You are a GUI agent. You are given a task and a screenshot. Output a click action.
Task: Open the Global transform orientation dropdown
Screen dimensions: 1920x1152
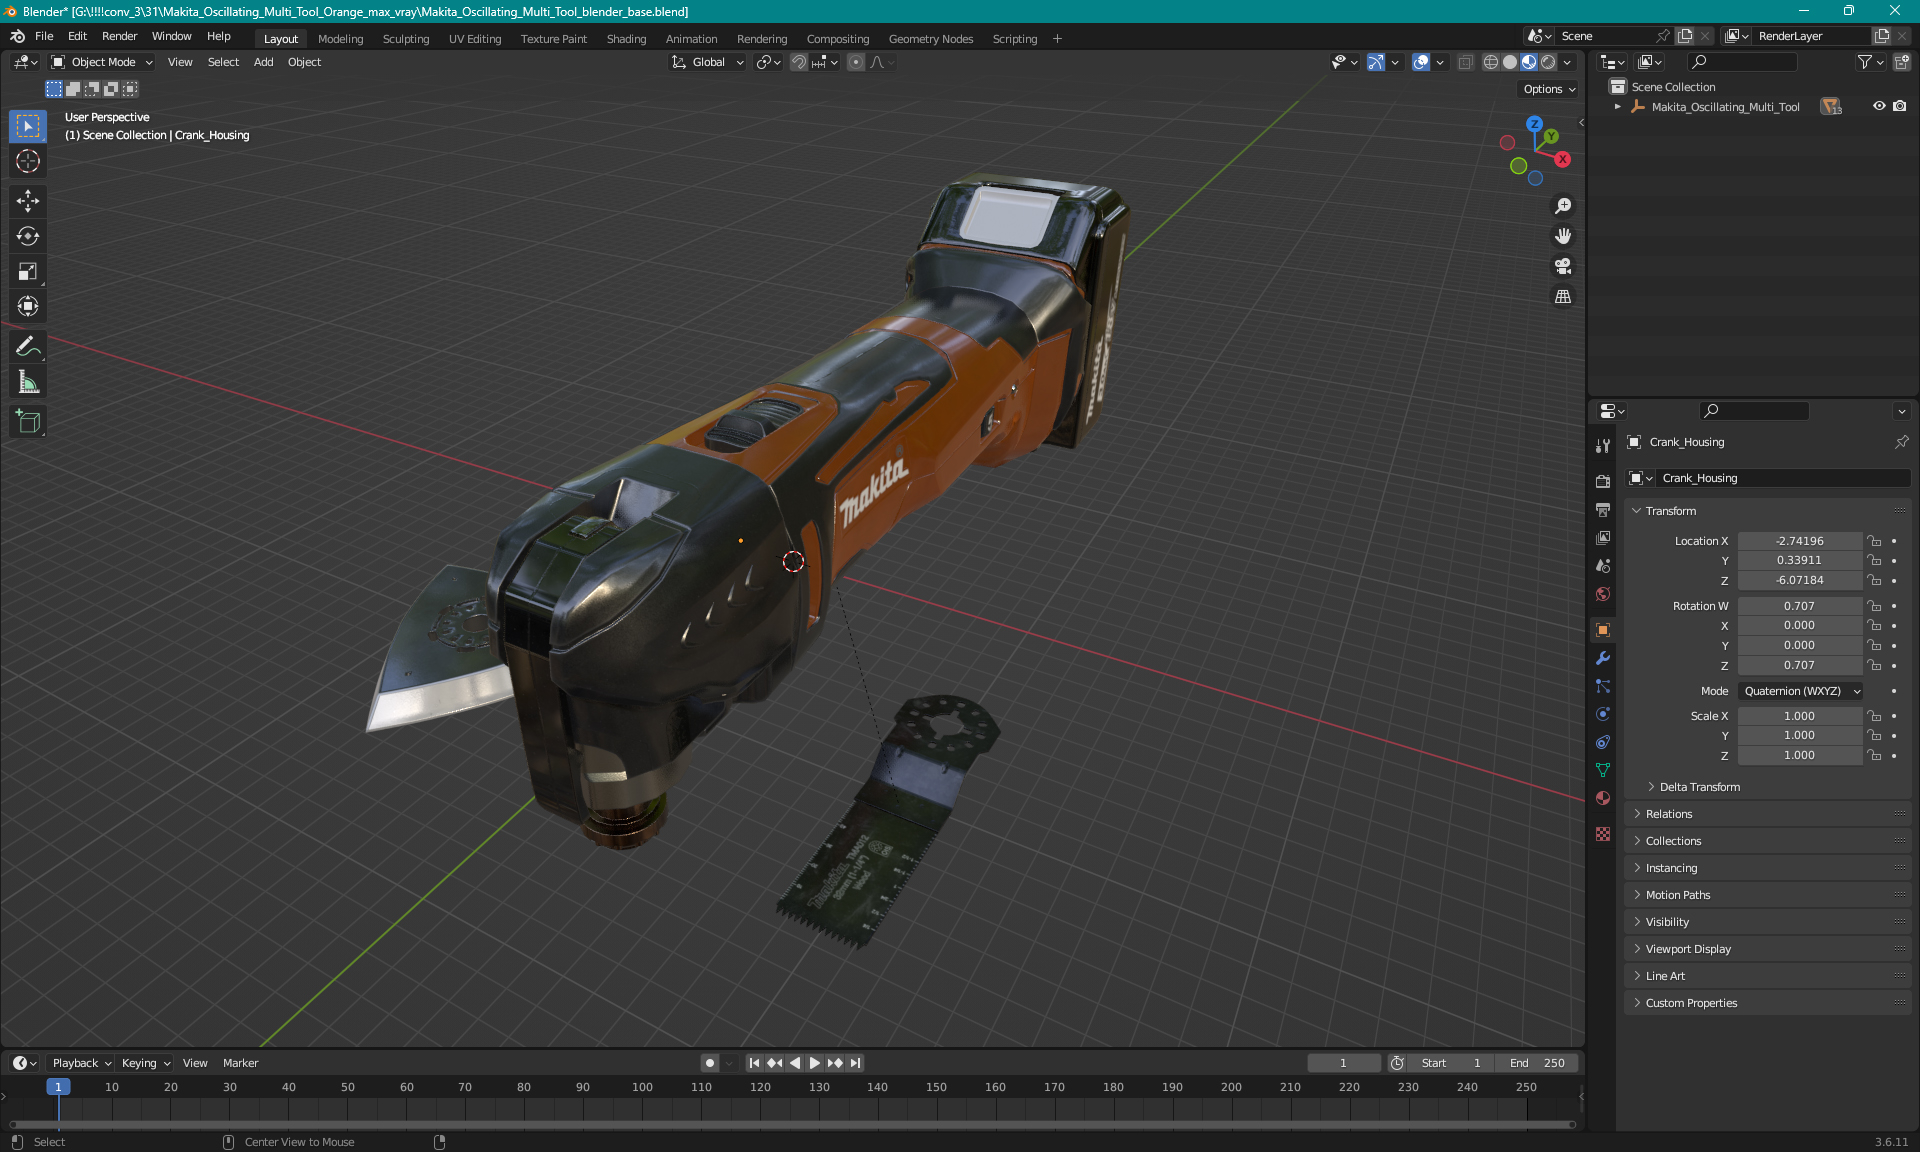coord(708,62)
